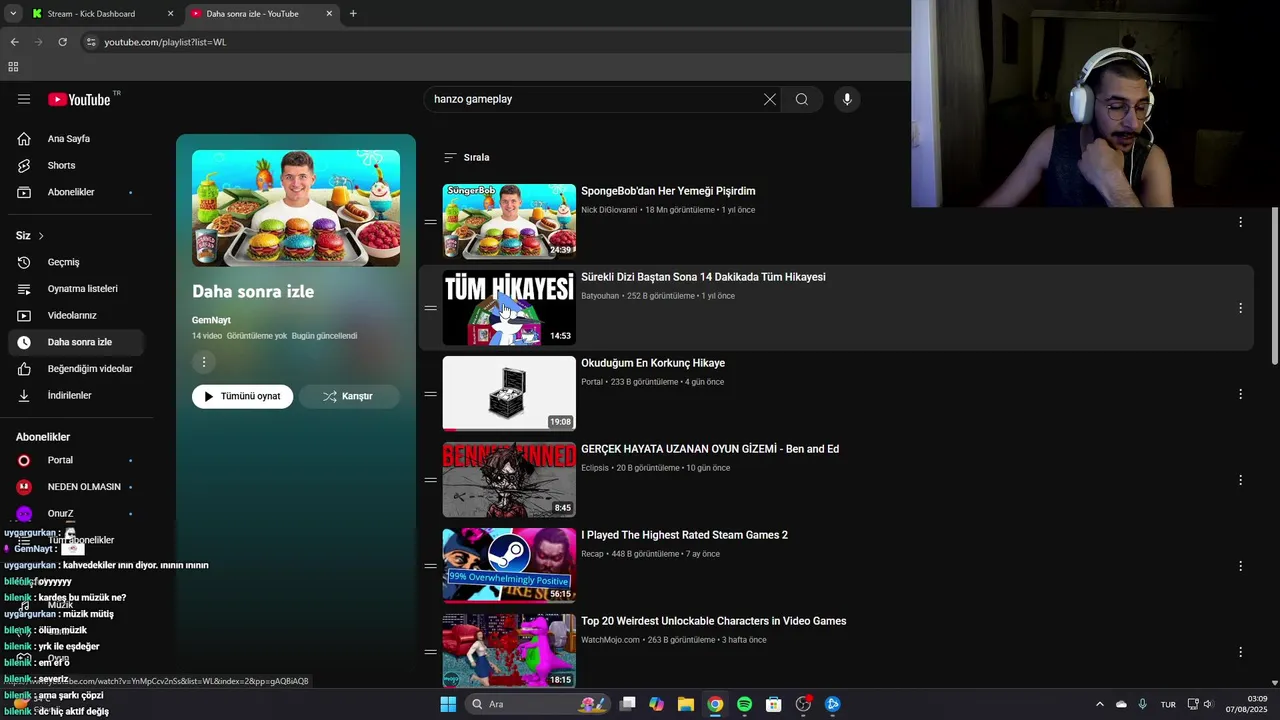
Task: Grab reorder handle of Okuduğum En Korkunç Hikaye
Action: 430,394
